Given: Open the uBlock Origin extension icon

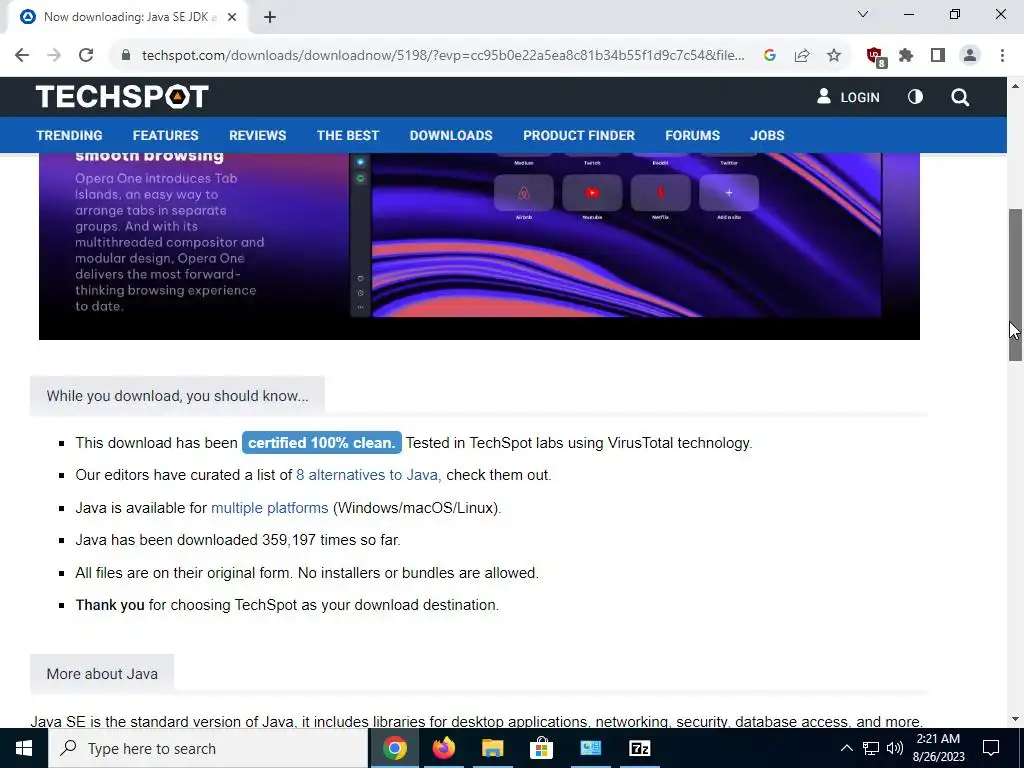Looking at the screenshot, I should (875, 56).
